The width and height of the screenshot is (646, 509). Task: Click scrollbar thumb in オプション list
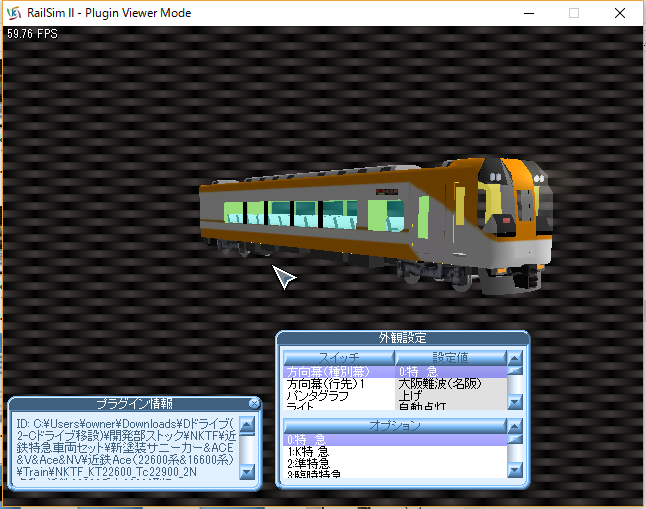pyautogui.click(x=515, y=439)
